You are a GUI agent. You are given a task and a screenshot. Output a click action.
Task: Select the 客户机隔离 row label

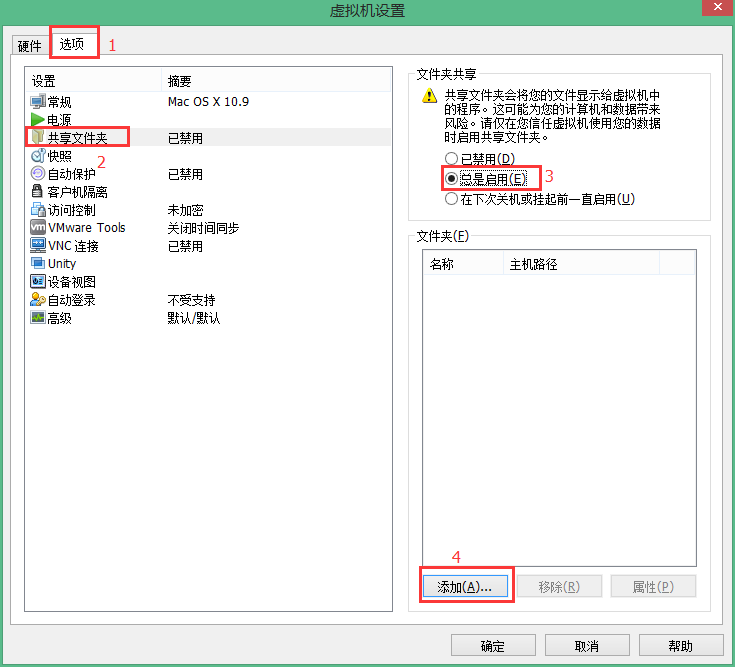coord(77,192)
